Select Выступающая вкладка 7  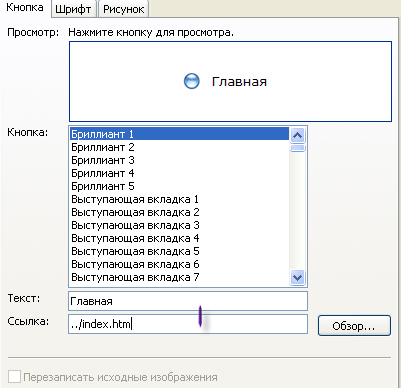click(180, 277)
